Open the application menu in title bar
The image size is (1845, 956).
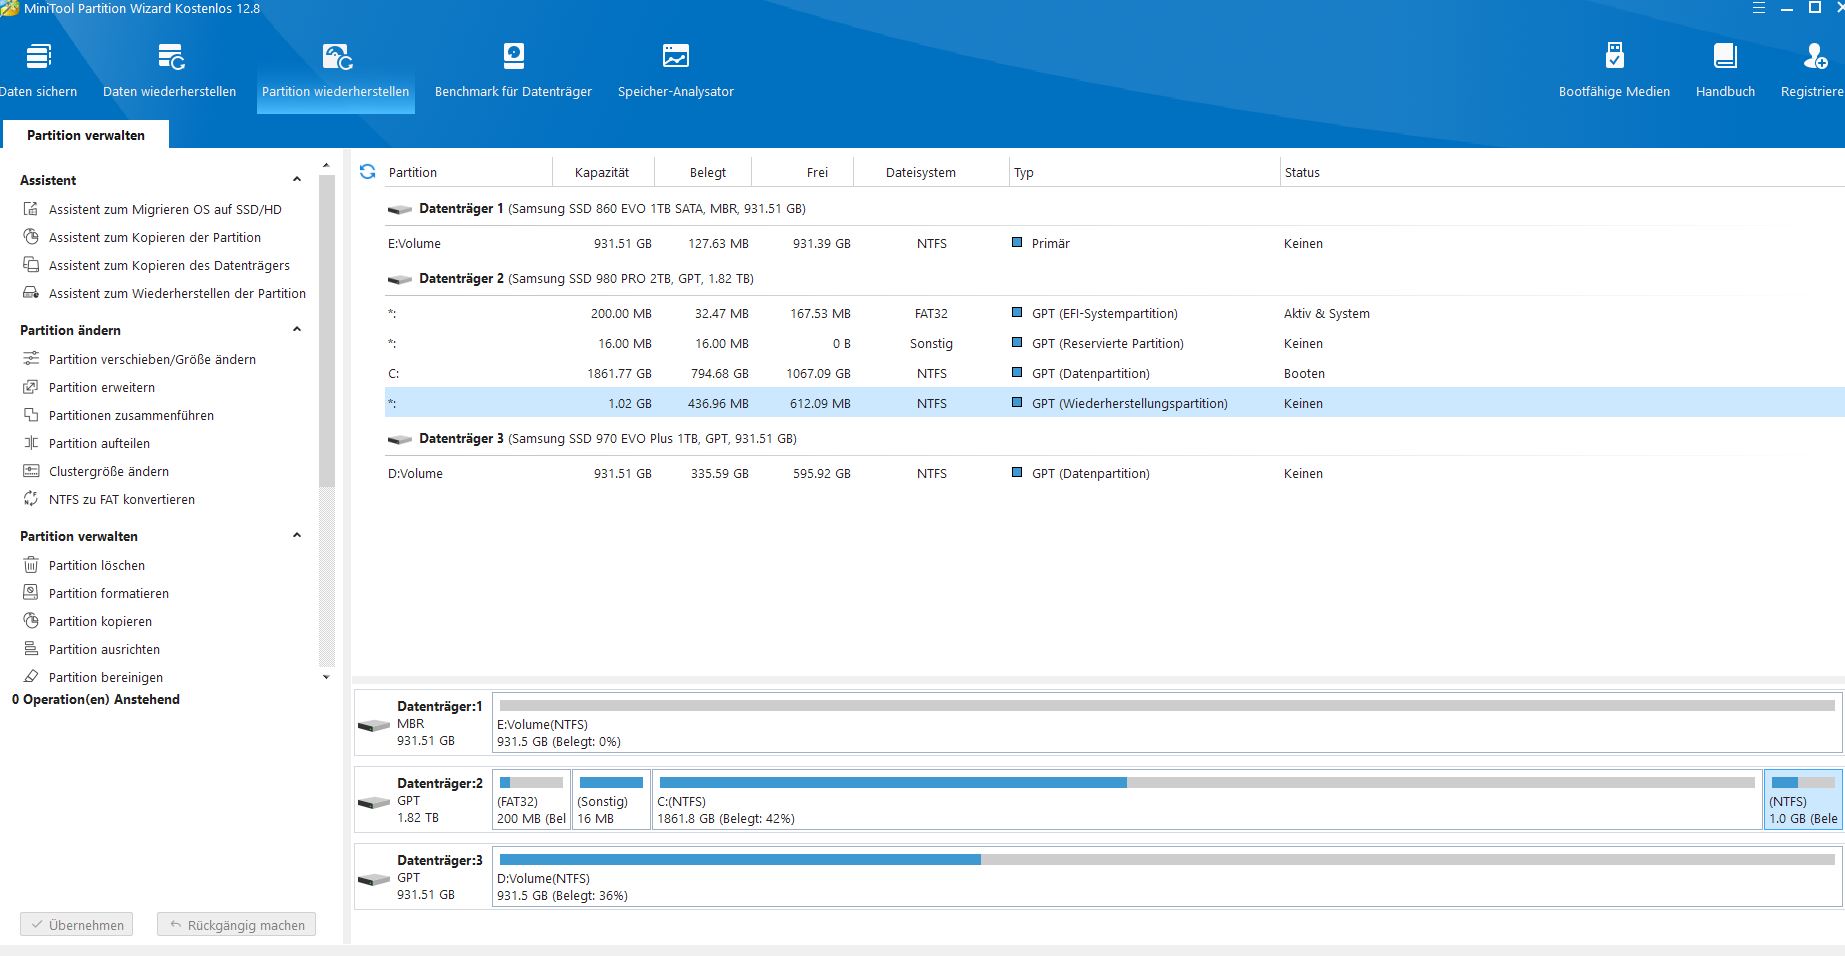click(1759, 8)
